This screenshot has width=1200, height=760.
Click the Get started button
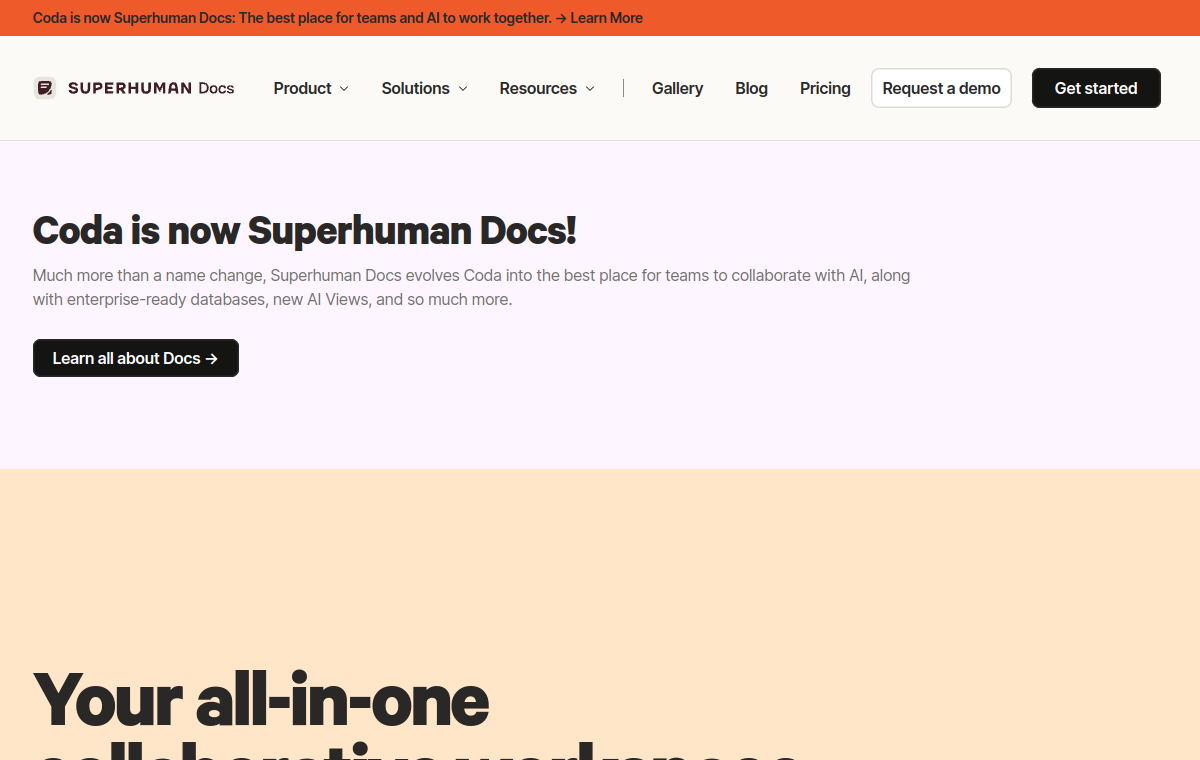(1096, 88)
